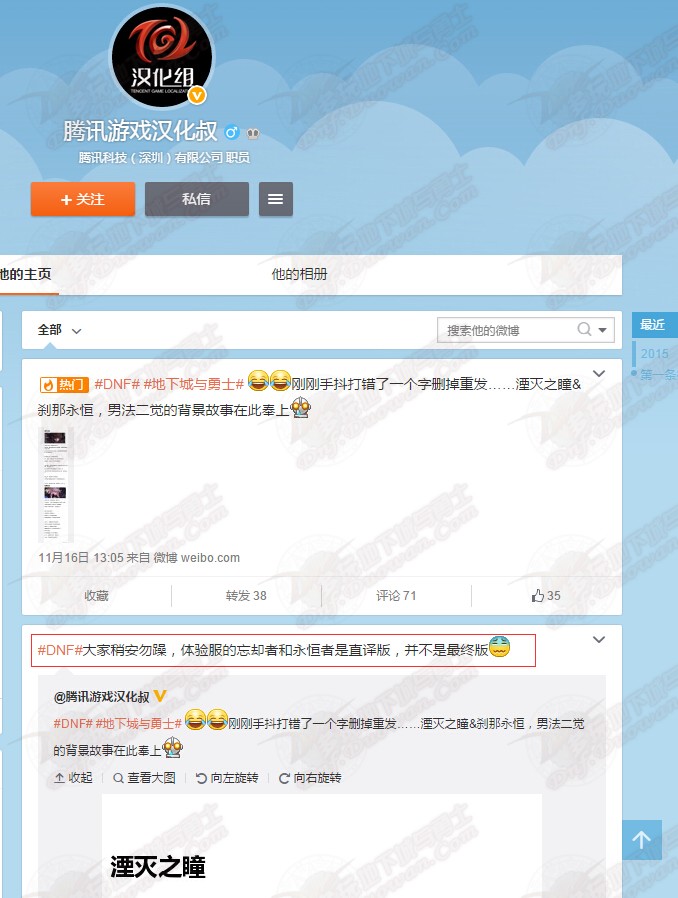
Task: Jump to 2015 in the timeline
Action: (x=655, y=353)
